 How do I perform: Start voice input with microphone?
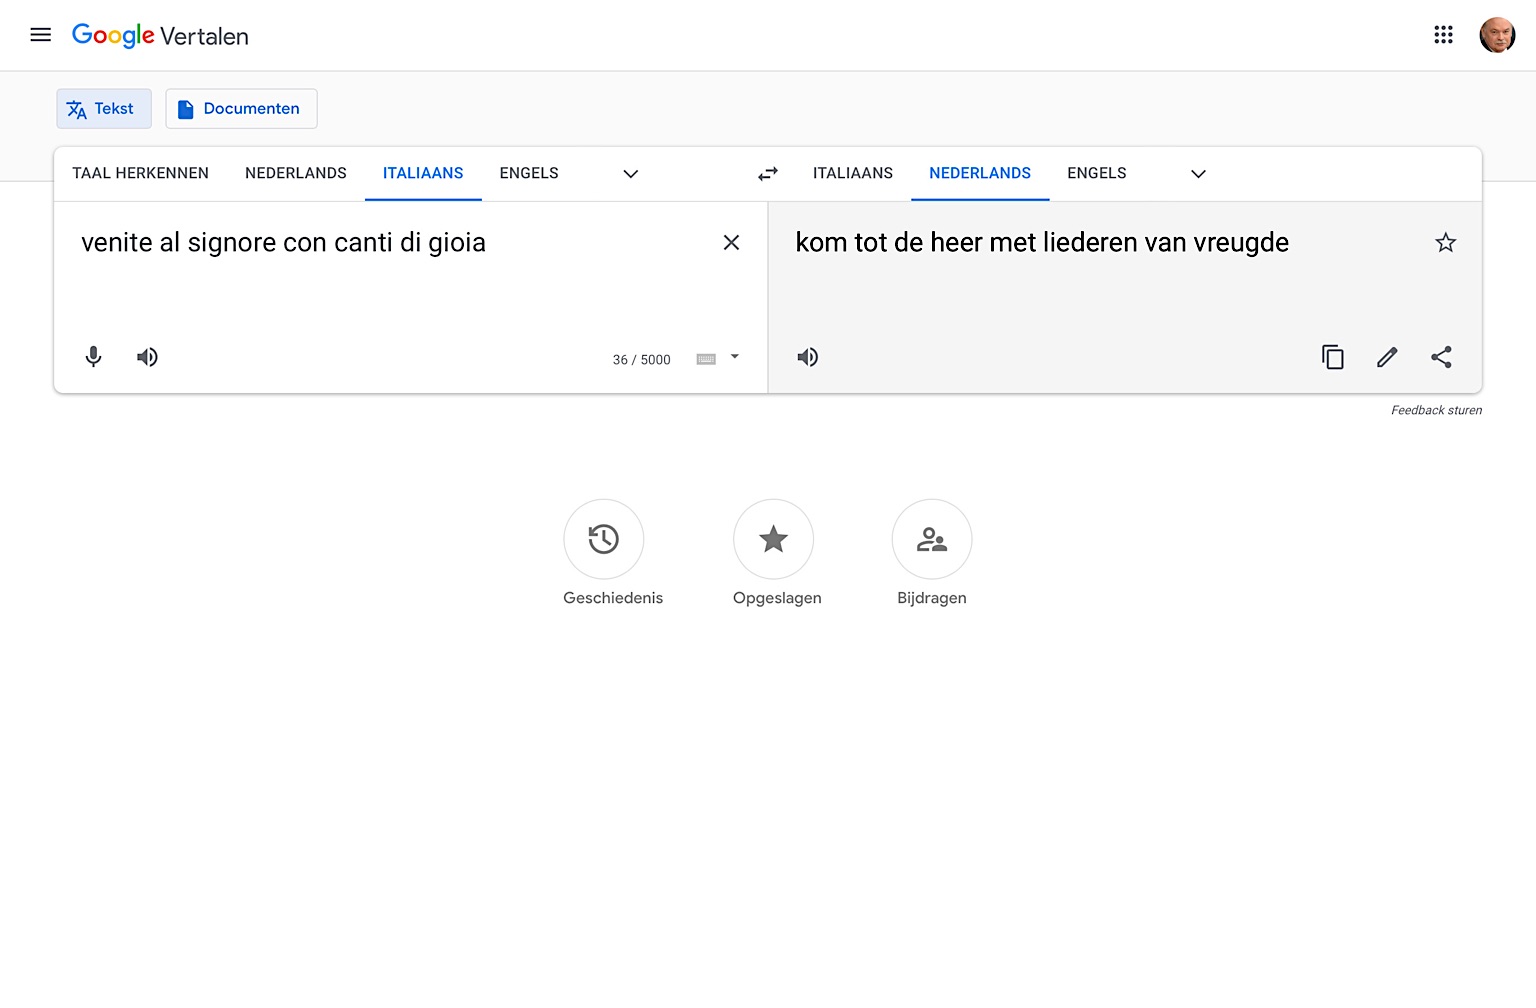click(x=93, y=357)
